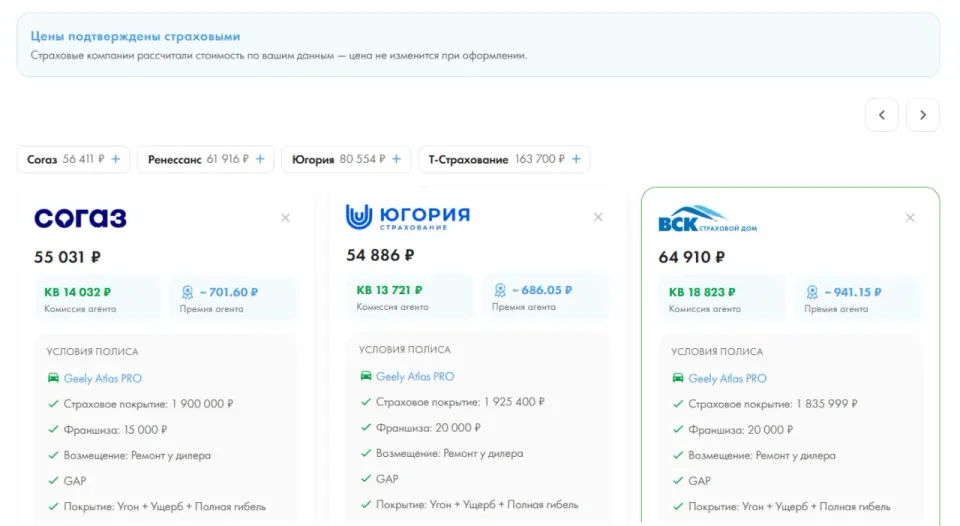The width and height of the screenshot is (960, 526).
Task: Click 'Страховое покрытие: 1 900 000 ₽'
Action: point(148,404)
